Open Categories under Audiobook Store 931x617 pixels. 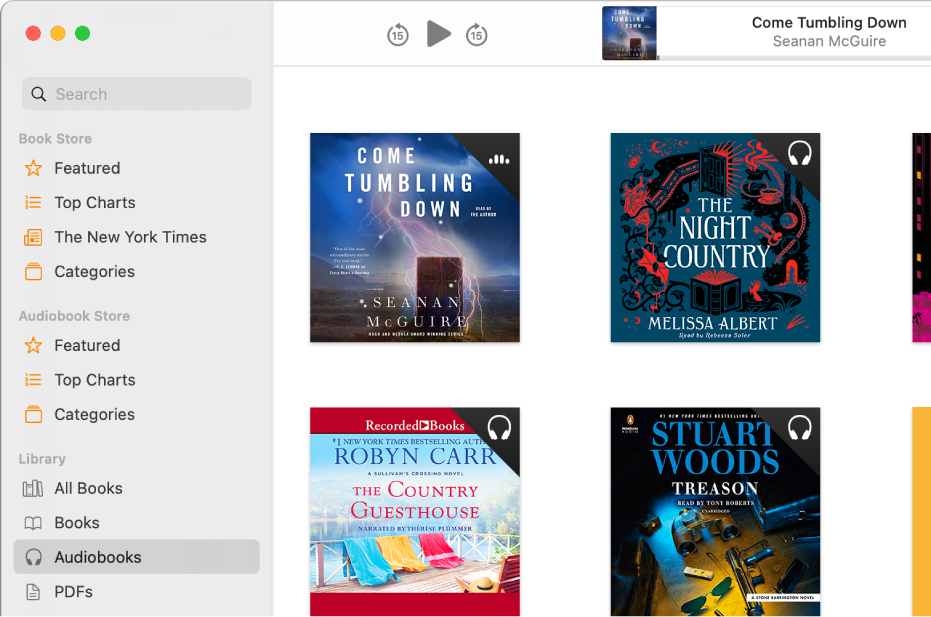tap(137, 414)
